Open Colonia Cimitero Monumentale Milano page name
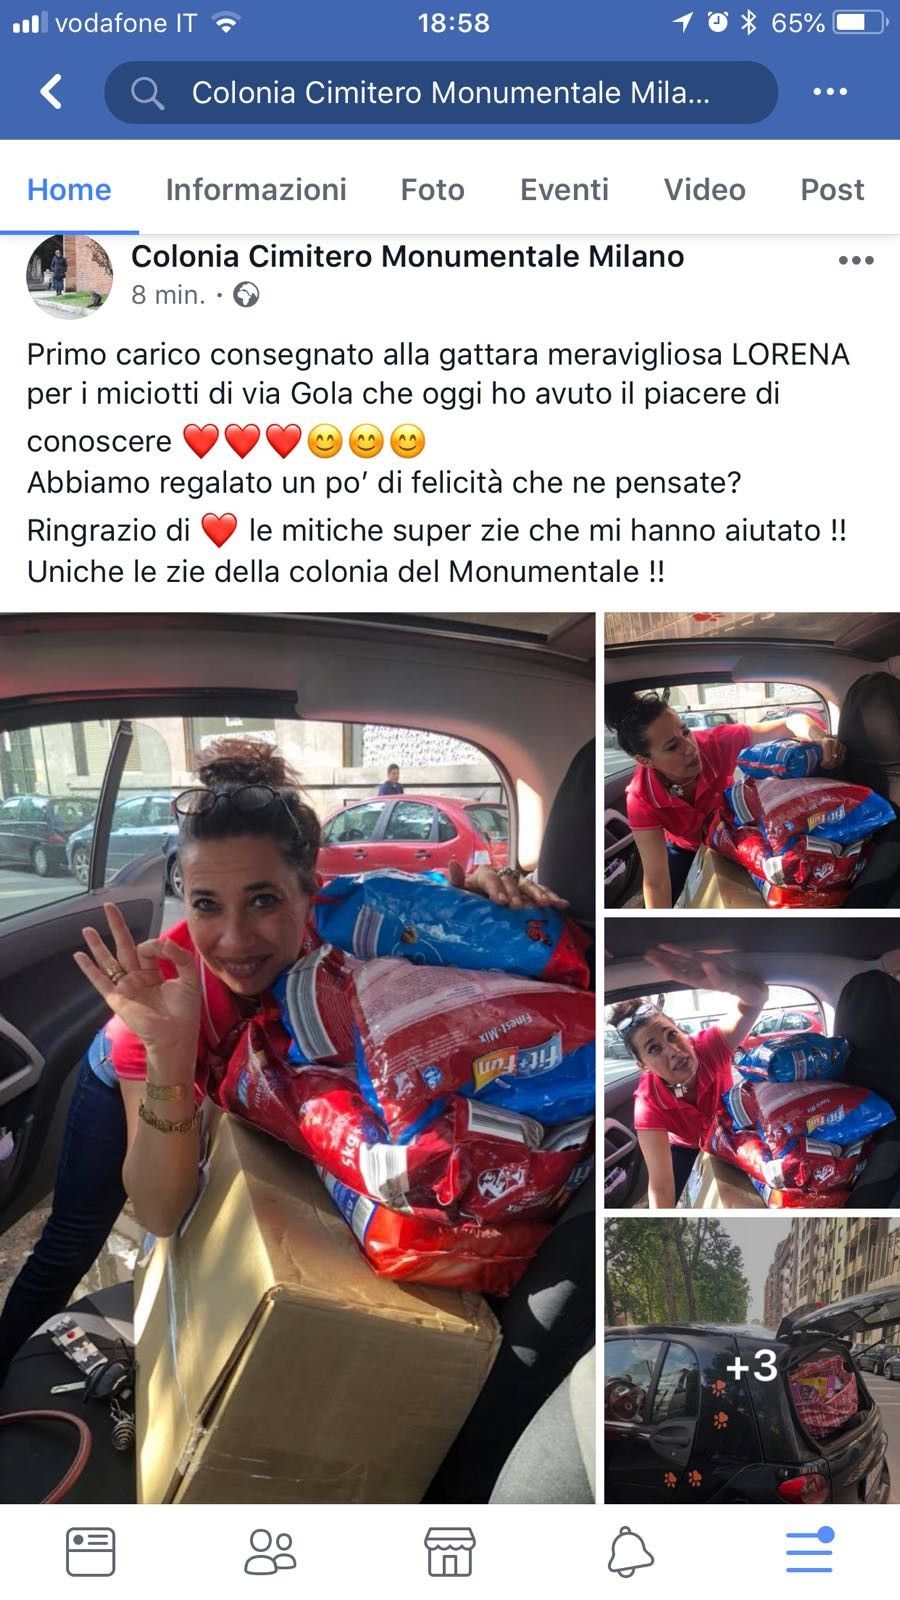 pos(407,257)
